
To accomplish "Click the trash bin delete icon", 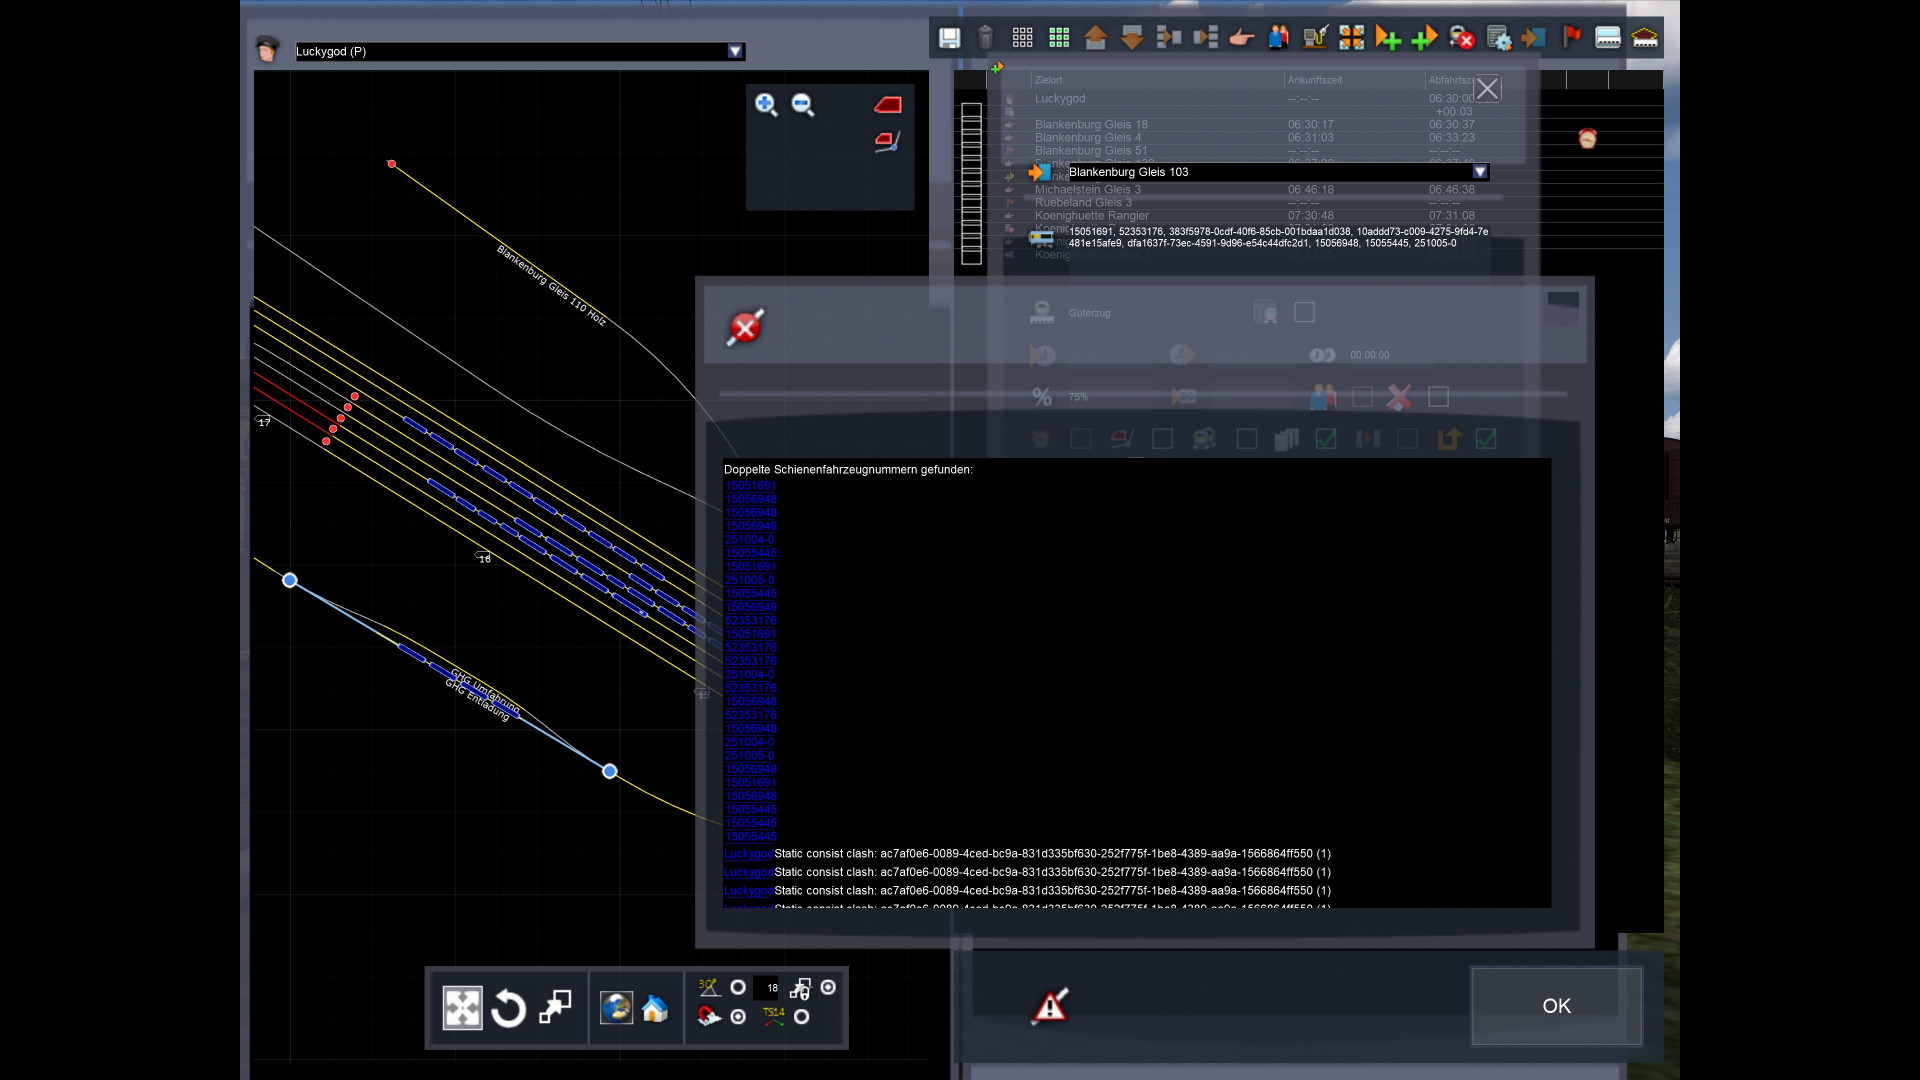I will (x=985, y=38).
